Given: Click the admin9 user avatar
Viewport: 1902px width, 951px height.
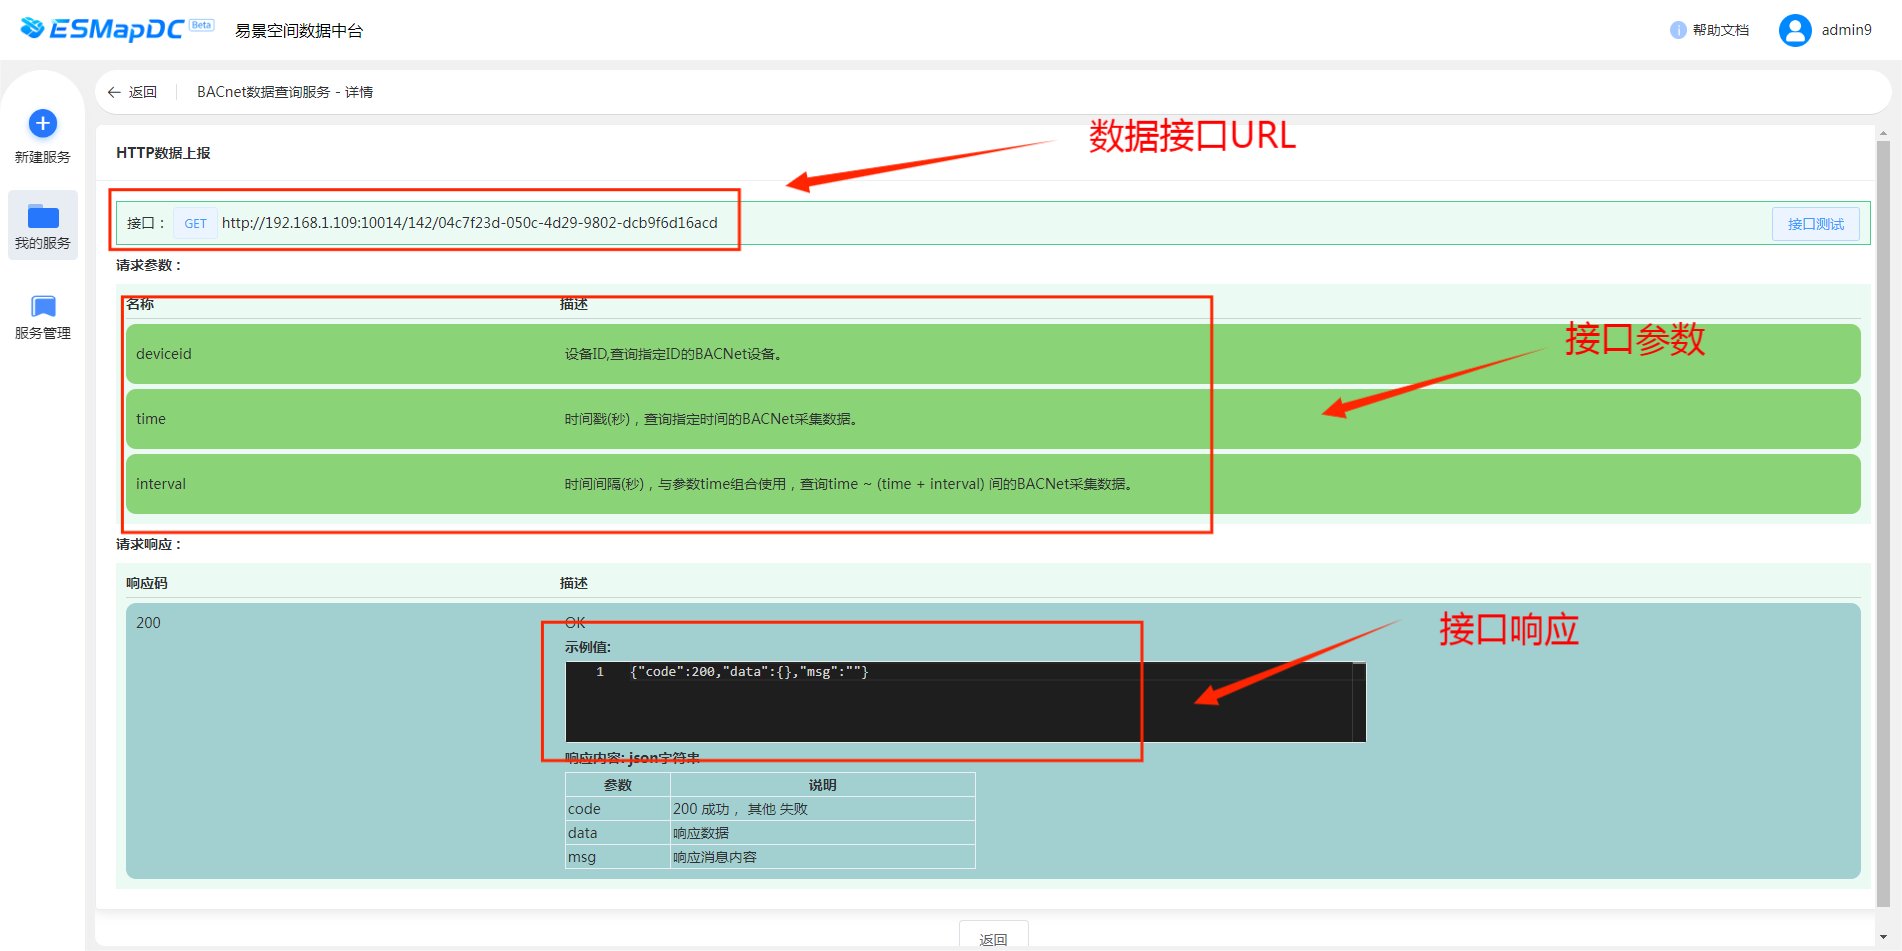Looking at the screenshot, I should pos(1795,30).
